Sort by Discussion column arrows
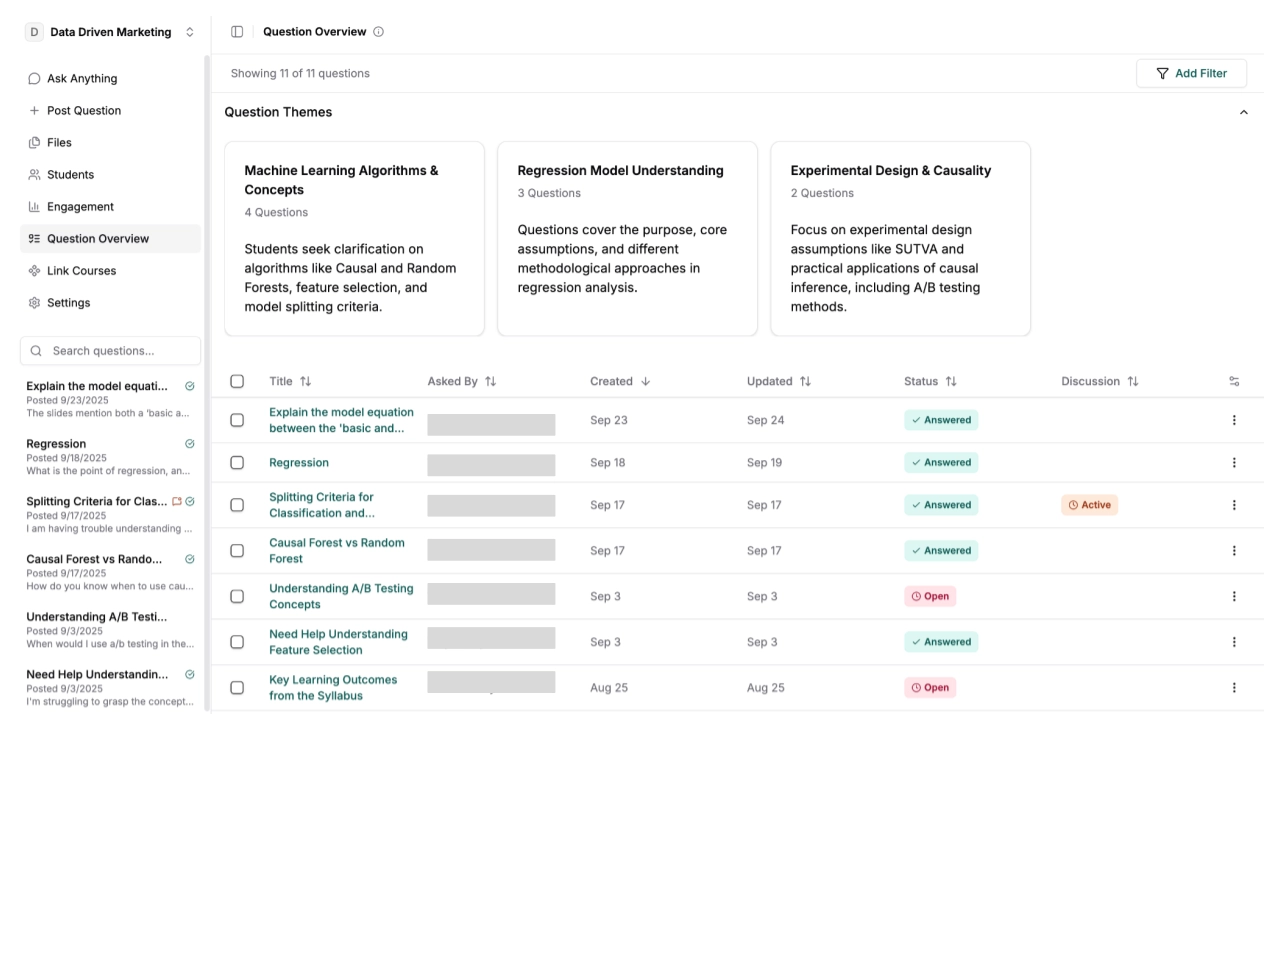 (1133, 381)
